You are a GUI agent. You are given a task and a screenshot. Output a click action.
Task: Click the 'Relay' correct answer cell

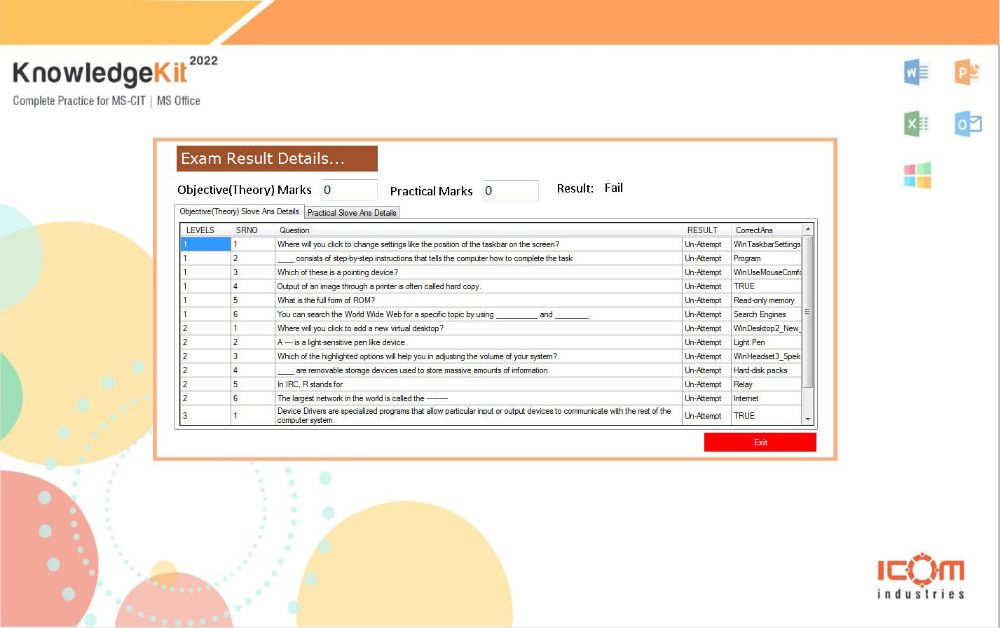pos(767,384)
